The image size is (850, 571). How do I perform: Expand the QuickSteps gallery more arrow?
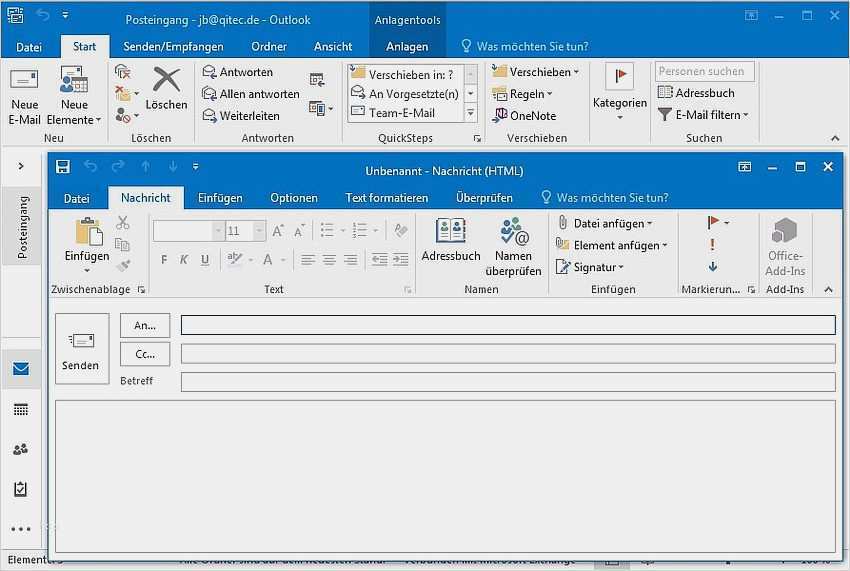coord(471,113)
